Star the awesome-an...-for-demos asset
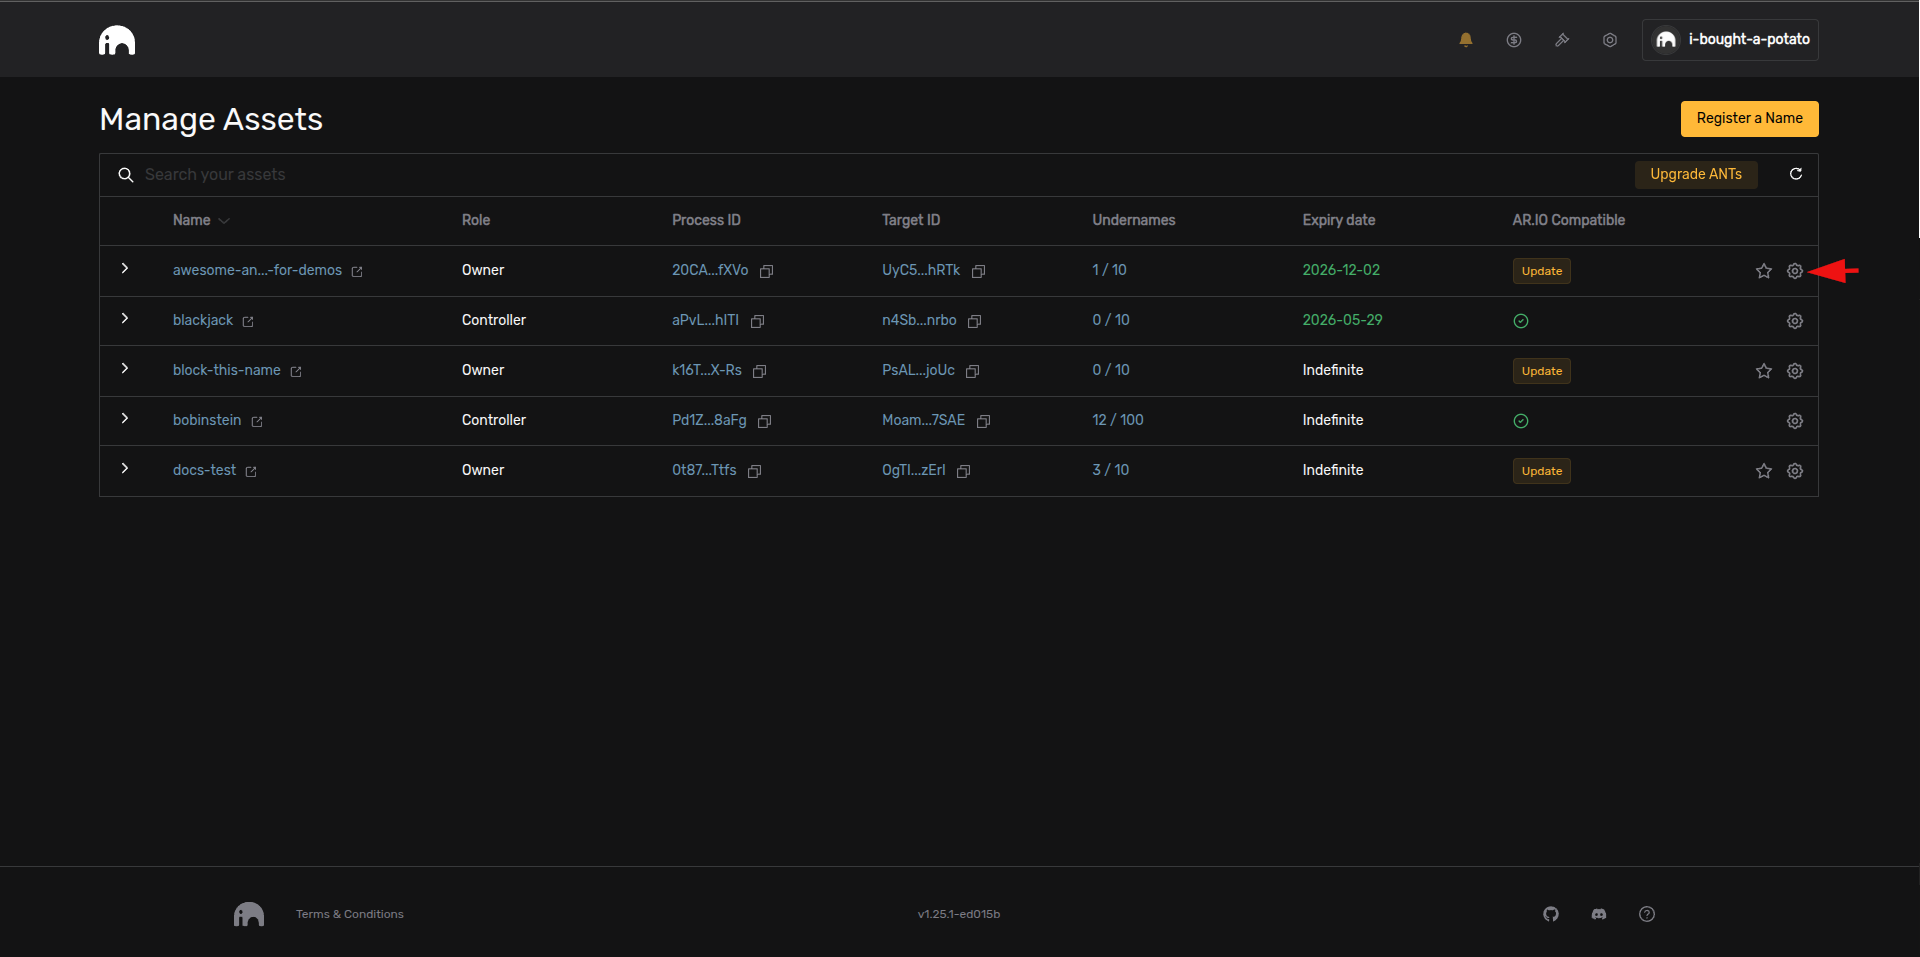Screen dimensions: 1920x957 click(x=1763, y=271)
